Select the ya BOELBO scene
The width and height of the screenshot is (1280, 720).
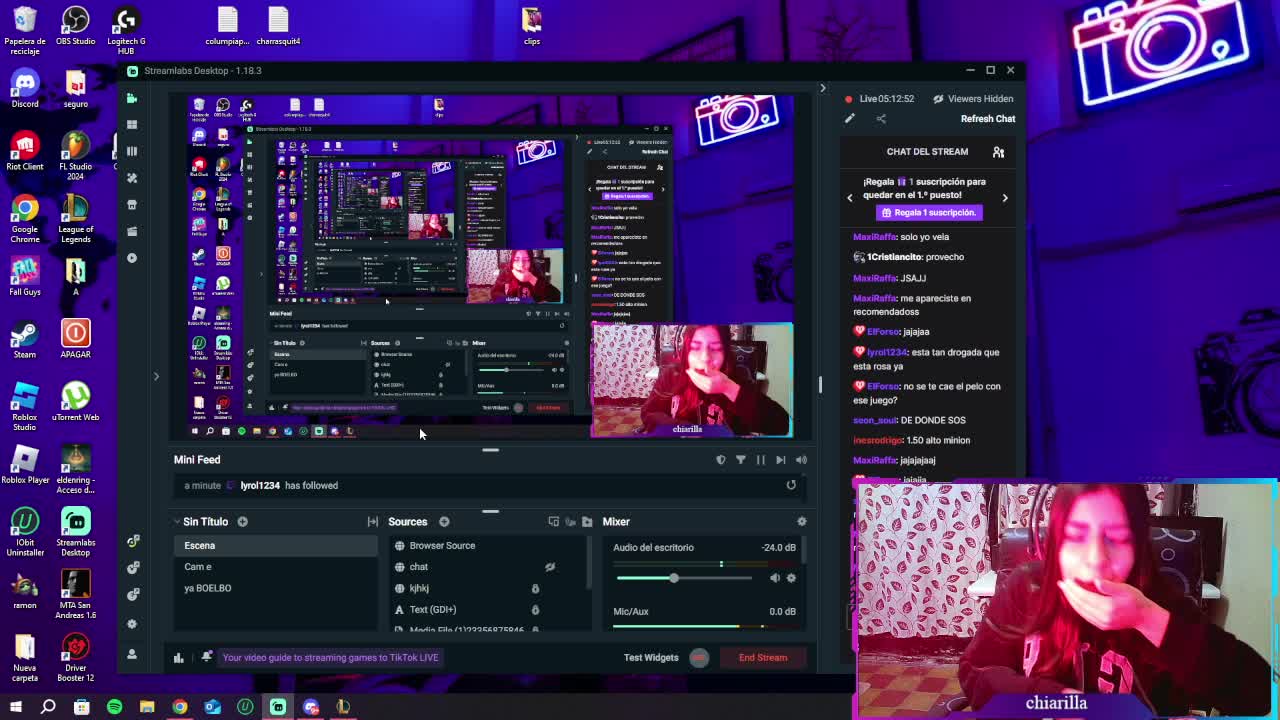click(x=277, y=588)
